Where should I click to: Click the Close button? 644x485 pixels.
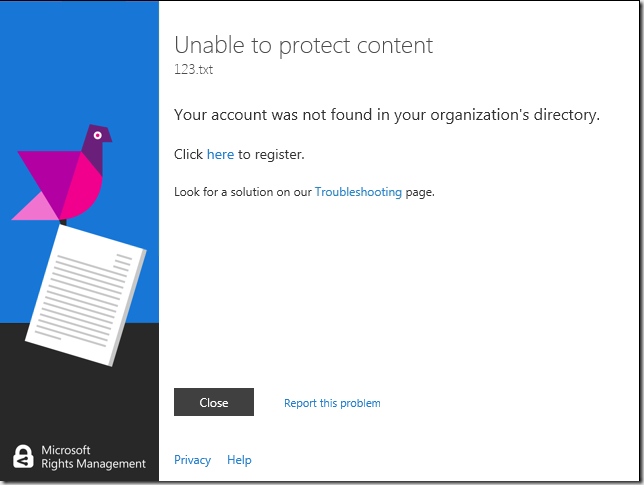pos(214,402)
